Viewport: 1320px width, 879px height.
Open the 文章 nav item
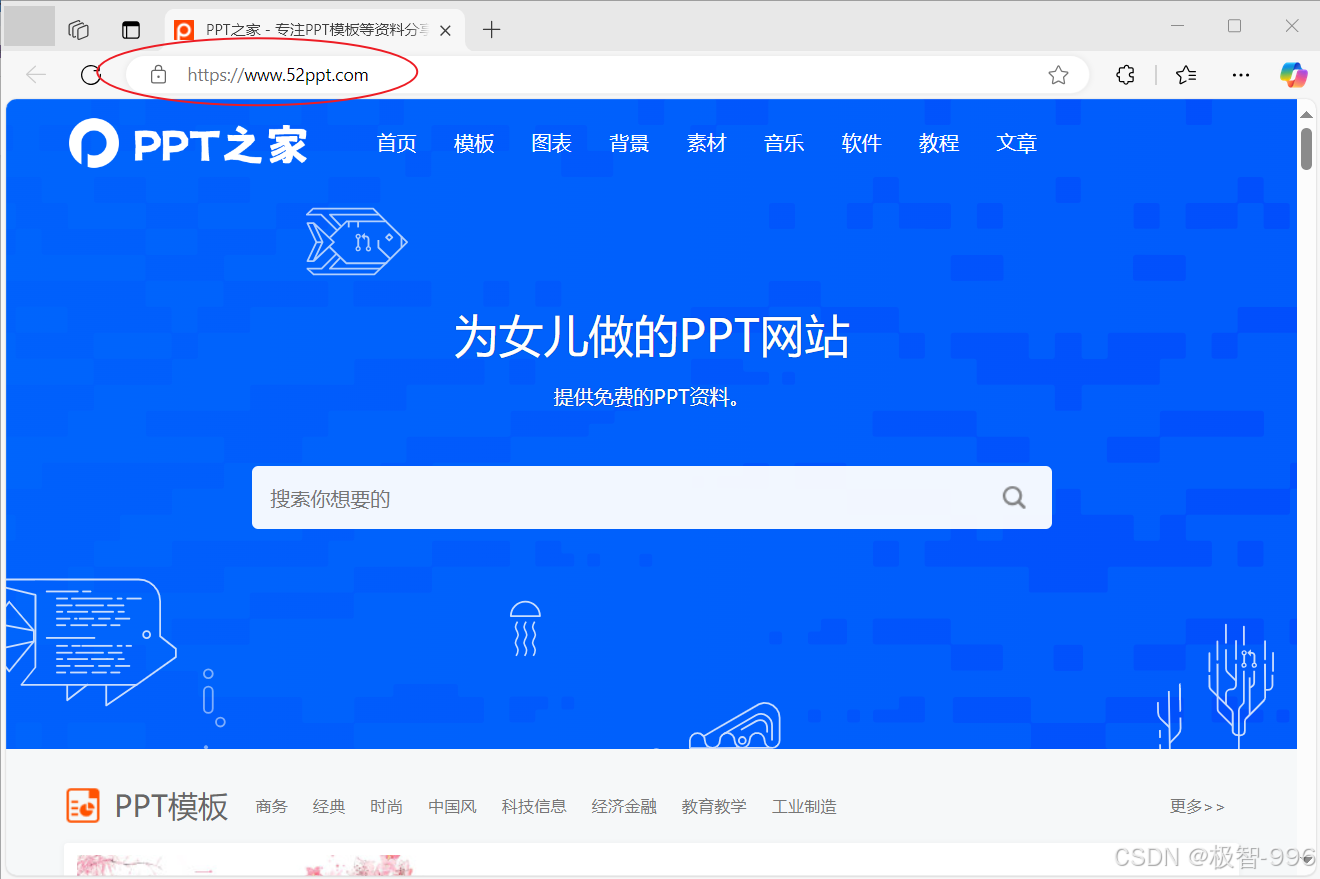(1016, 143)
